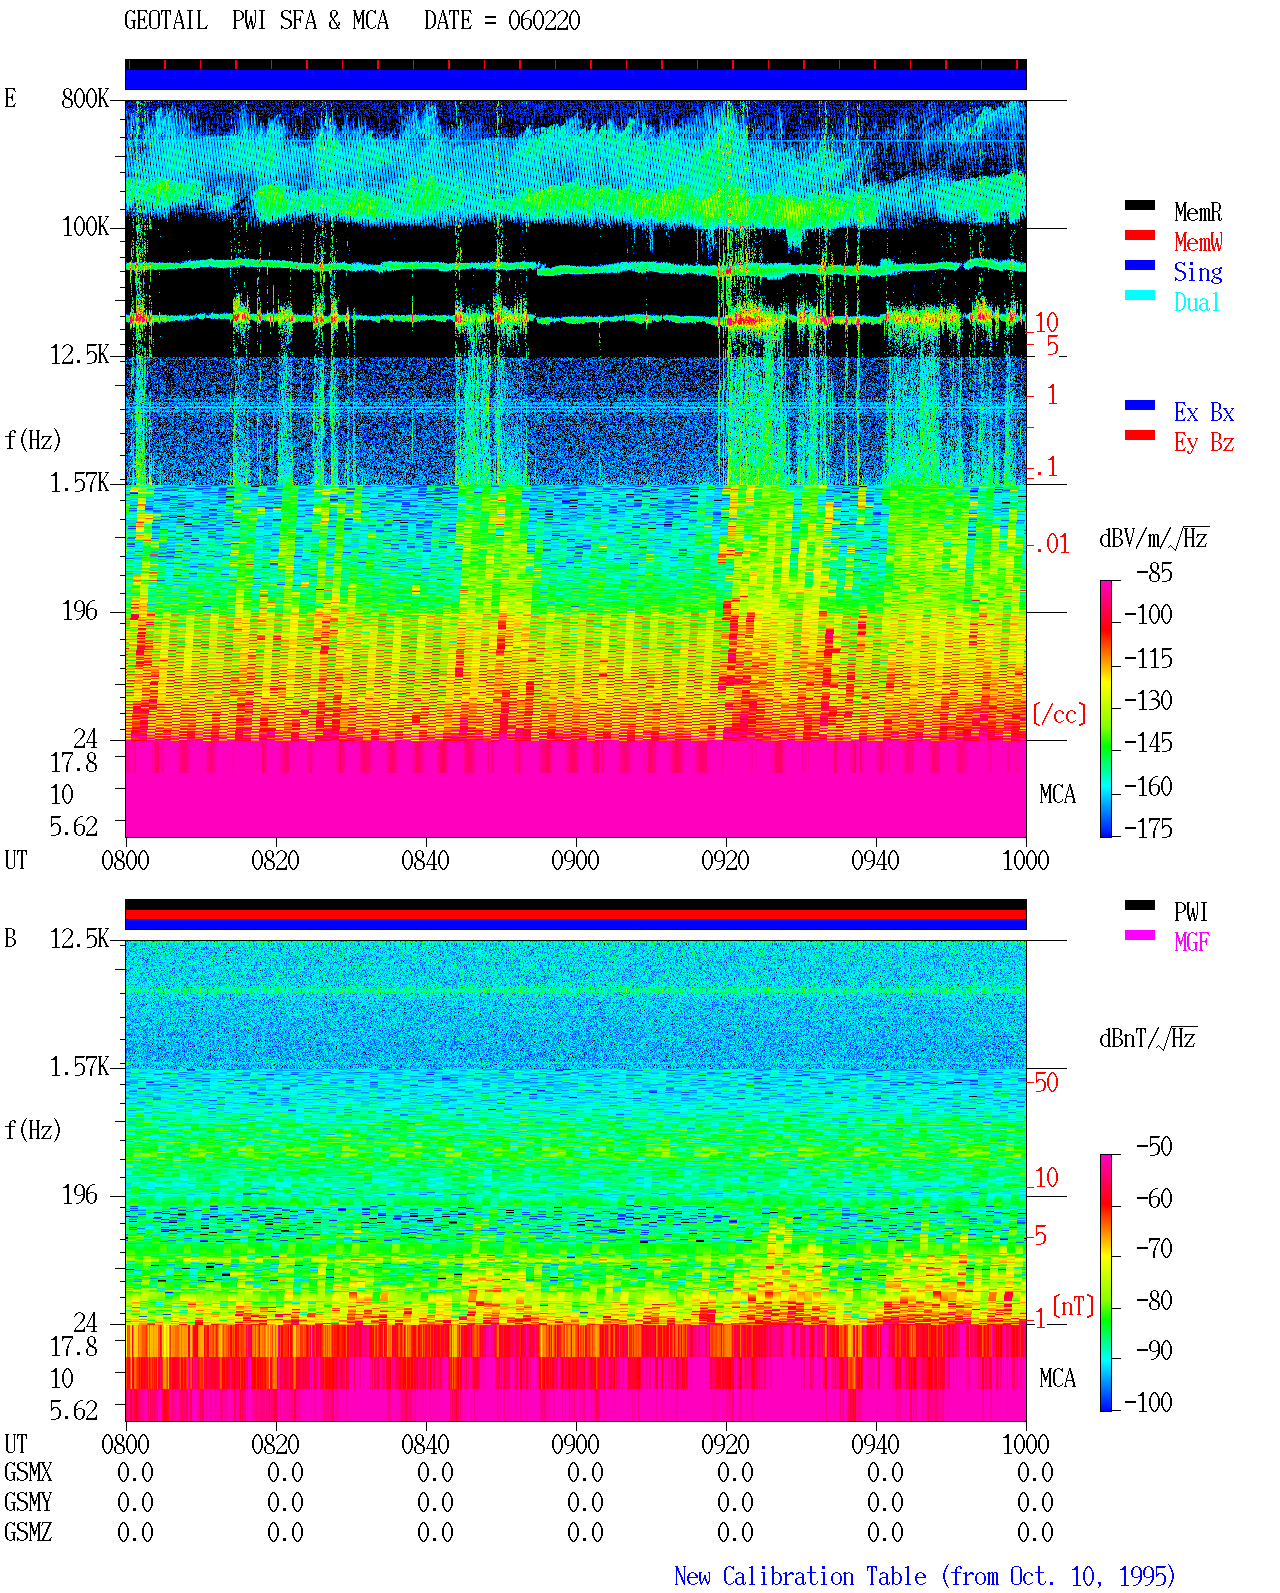Click the blue Ex Bx legend swatch
This screenshot has height=1593, width=1280.
pyautogui.click(x=1140, y=405)
